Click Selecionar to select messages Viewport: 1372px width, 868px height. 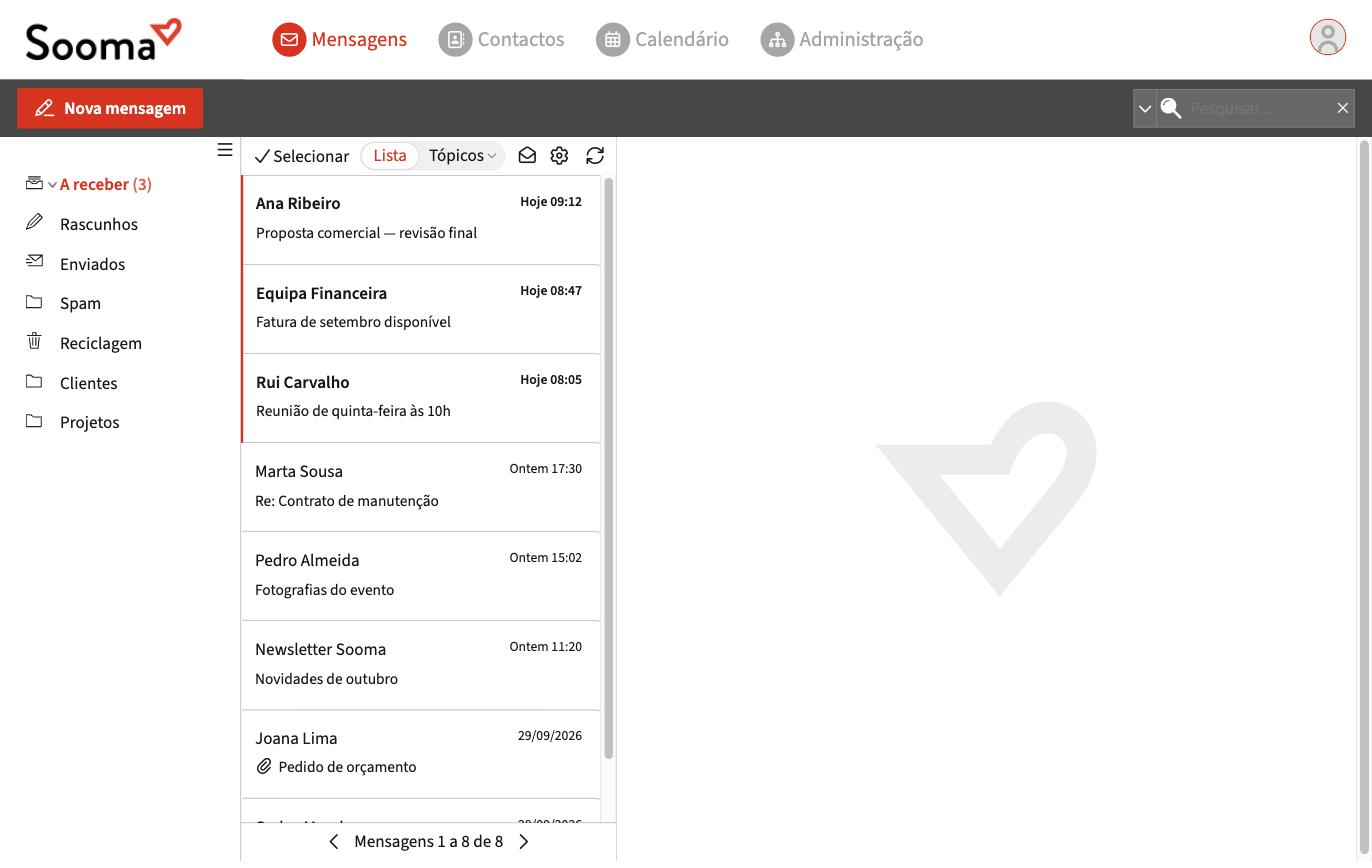[302, 156]
